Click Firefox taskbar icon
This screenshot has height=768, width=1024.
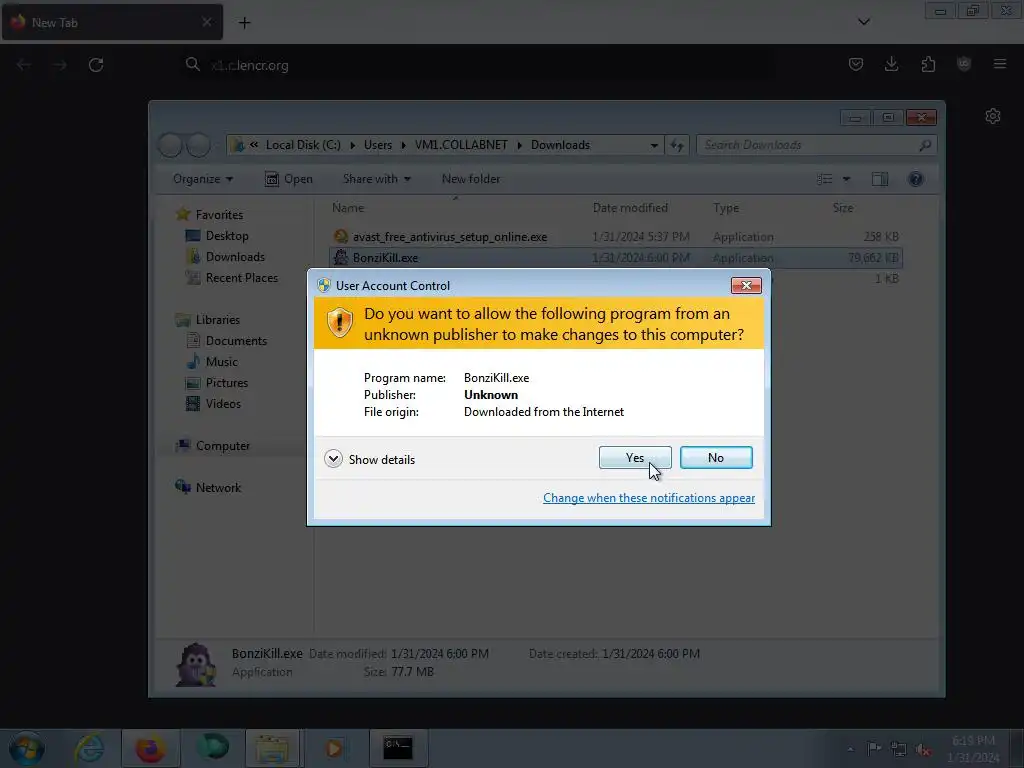(x=150, y=748)
